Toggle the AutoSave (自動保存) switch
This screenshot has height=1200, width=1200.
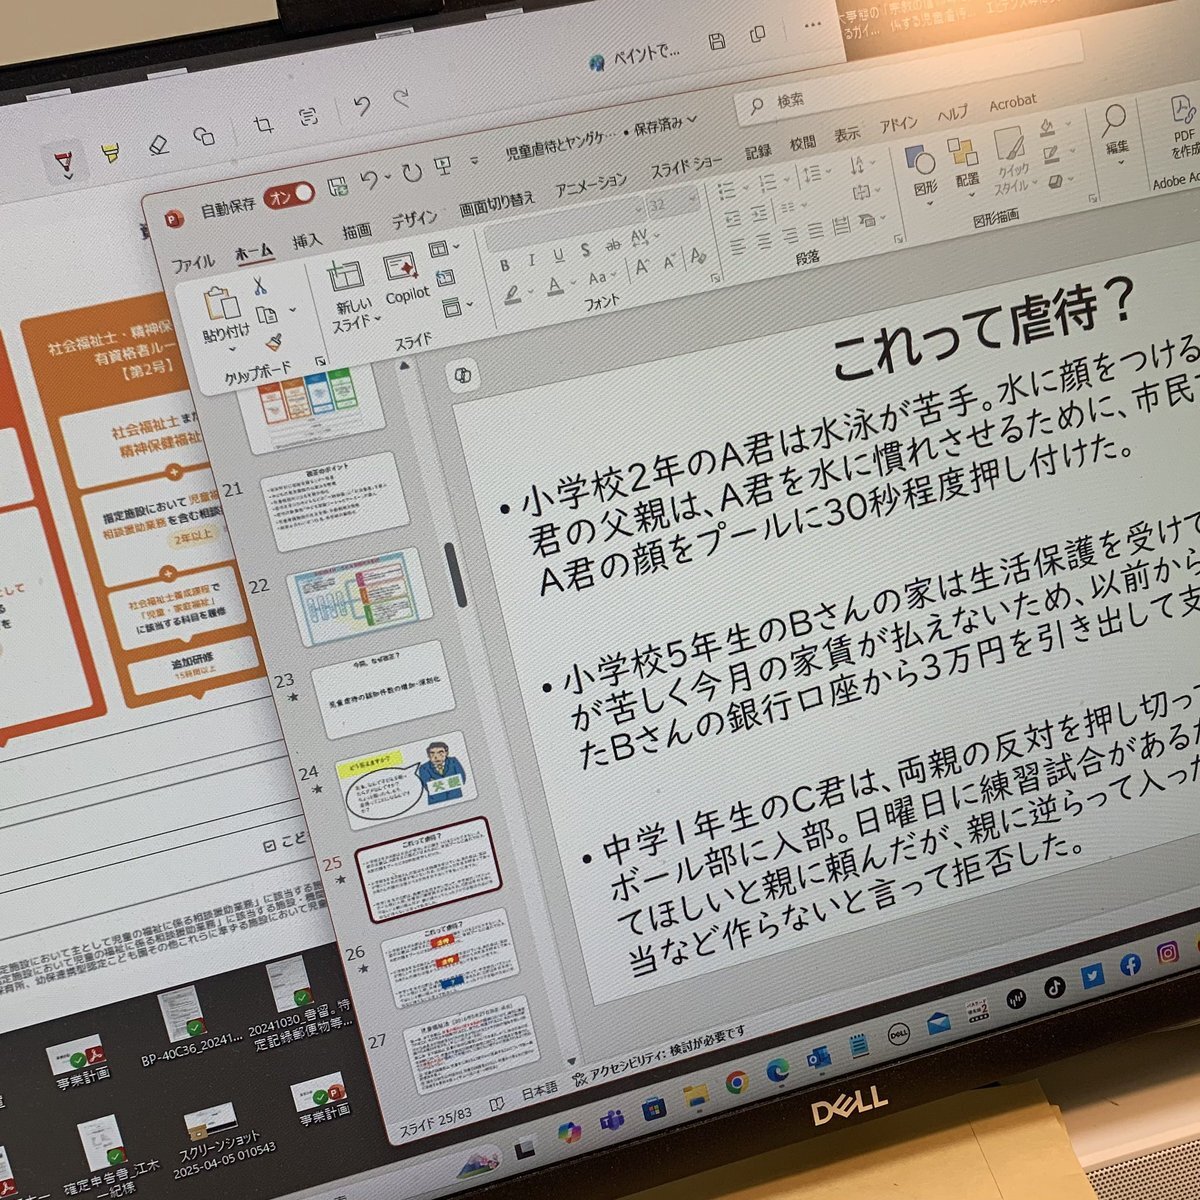tap(288, 196)
